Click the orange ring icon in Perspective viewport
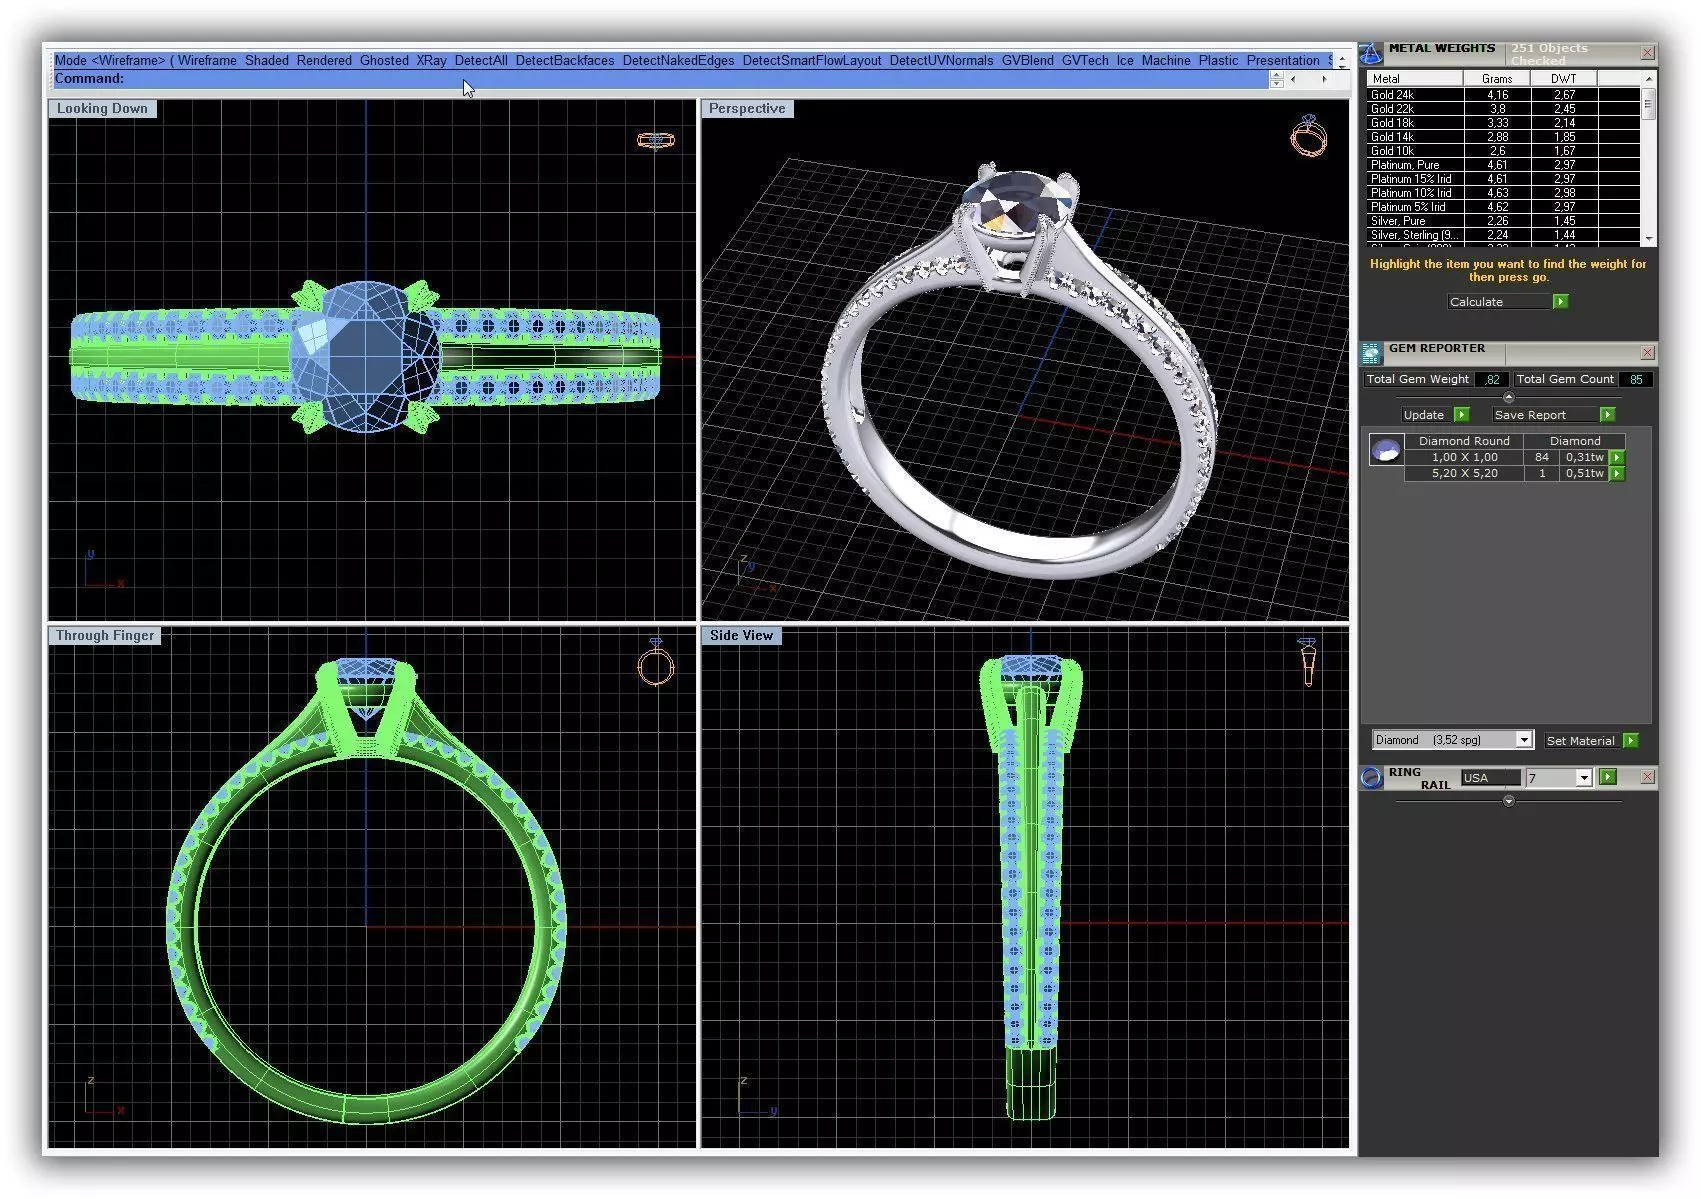The width and height of the screenshot is (1701, 1199). (1308, 135)
